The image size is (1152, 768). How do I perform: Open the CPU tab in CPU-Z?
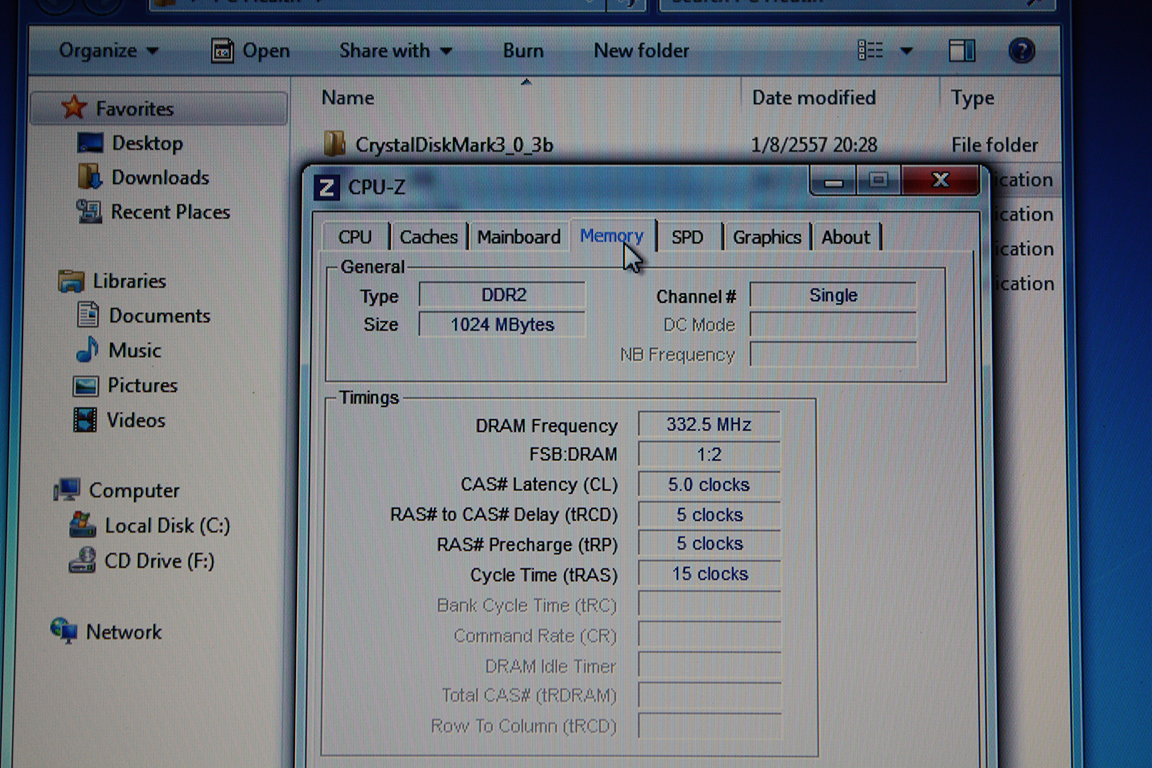355,237
